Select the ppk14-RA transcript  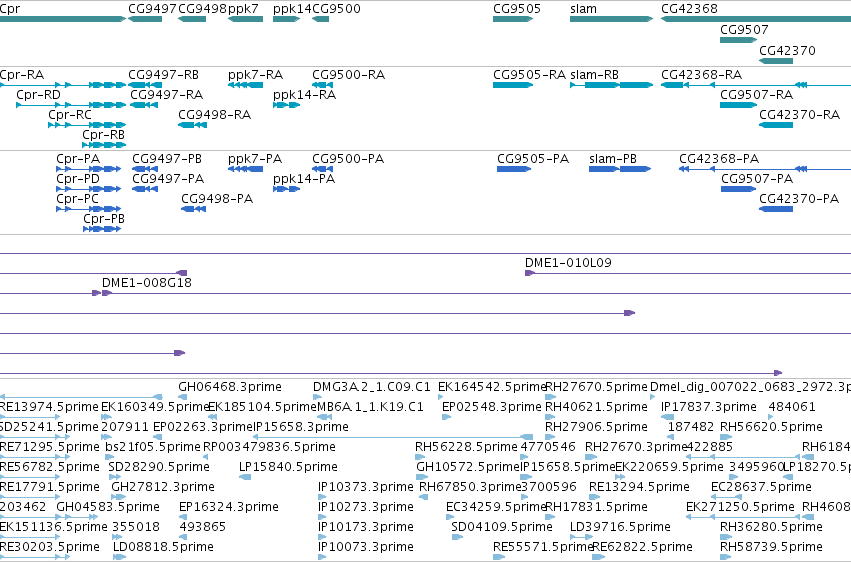click(x=287, y=105)
